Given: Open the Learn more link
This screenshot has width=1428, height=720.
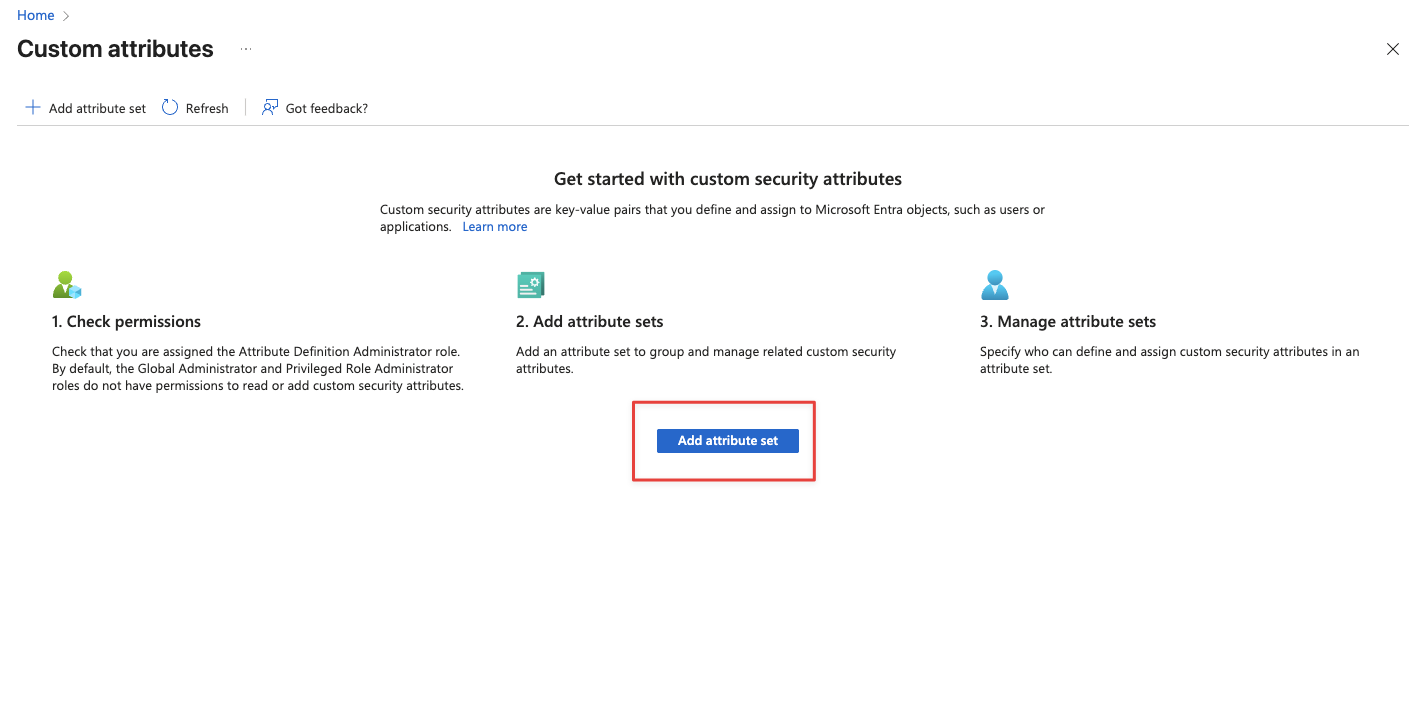Looking at the screenshot, I should tap(494, 227).
